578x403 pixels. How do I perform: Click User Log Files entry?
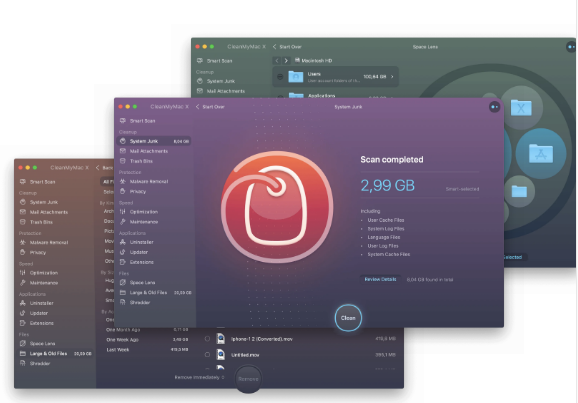[x=383, y=246]
